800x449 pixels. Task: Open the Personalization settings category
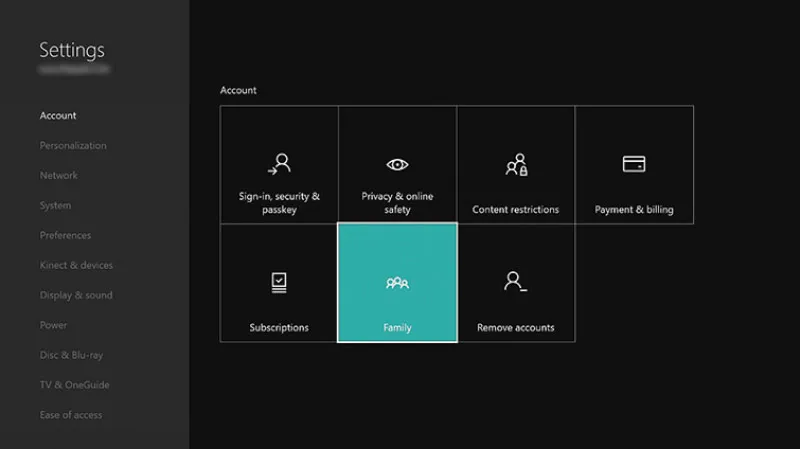[x=73, y=146]
